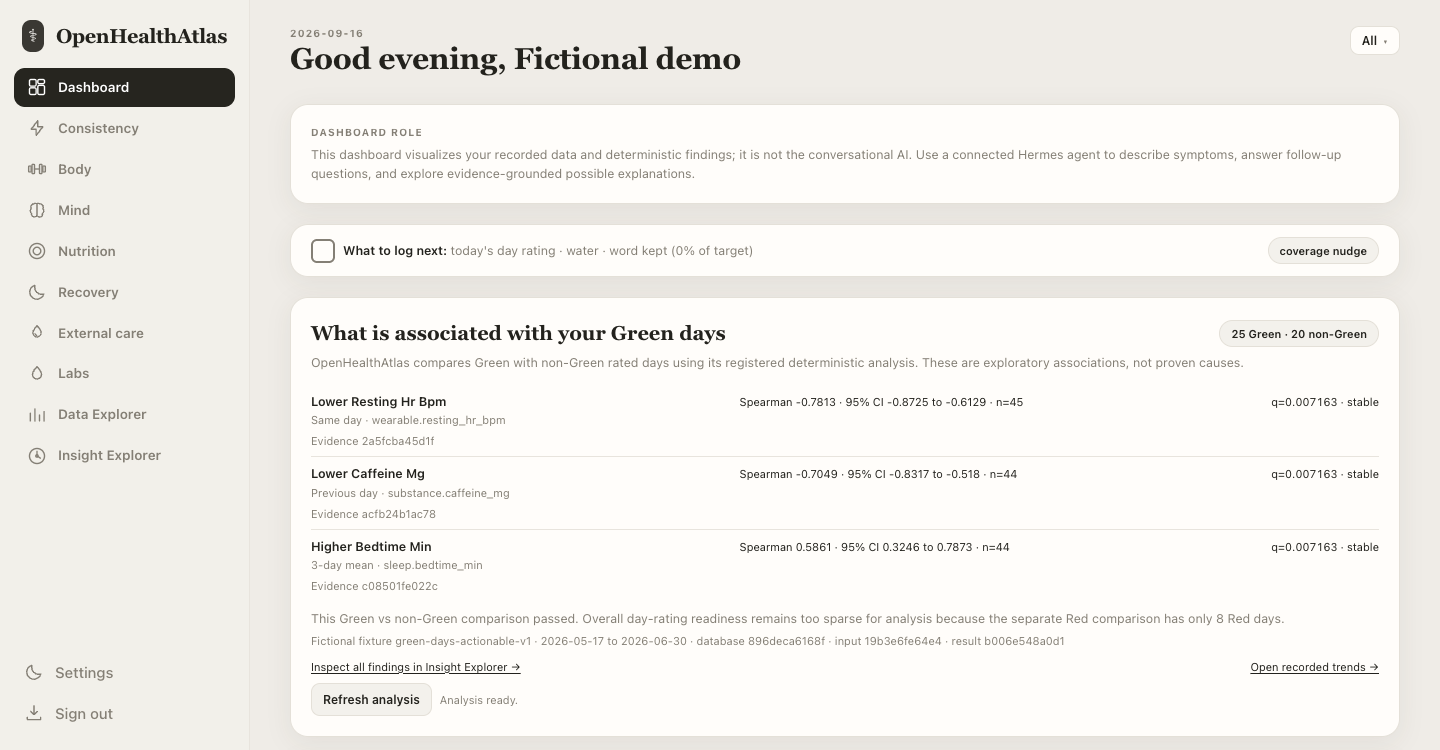1440x750 pixels.
Task: Click sleep.bedtime_min source text
Action: [x=433, y=565]
